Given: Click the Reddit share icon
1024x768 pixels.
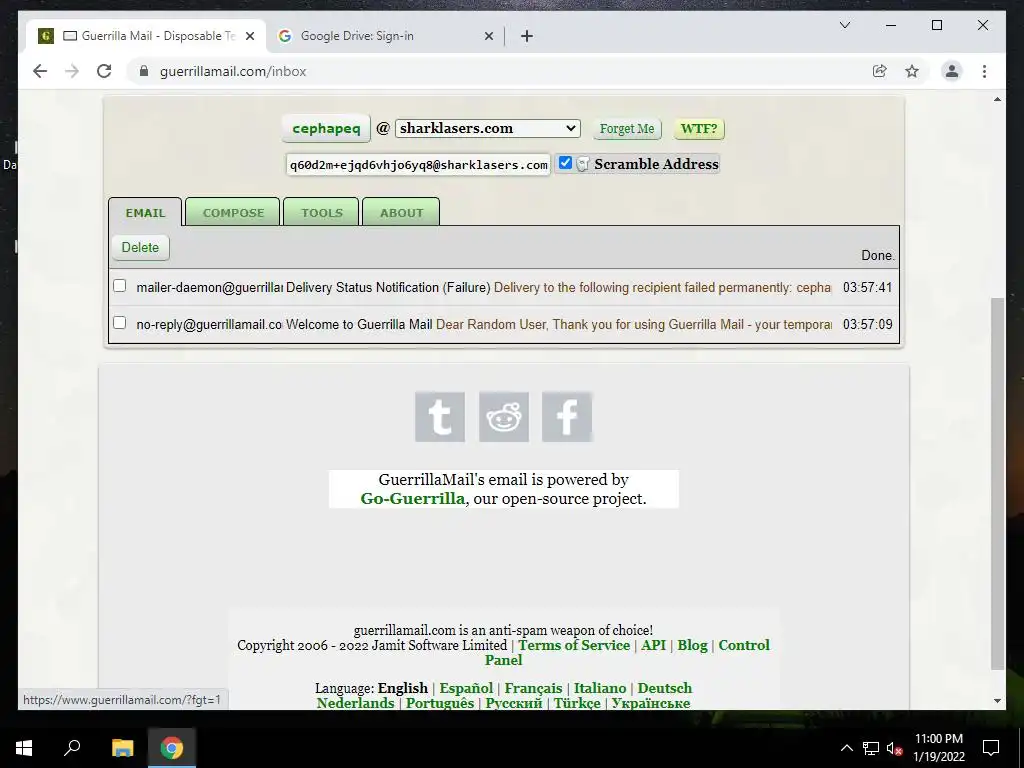Looking at the screenshot, I should pos(504,417).
